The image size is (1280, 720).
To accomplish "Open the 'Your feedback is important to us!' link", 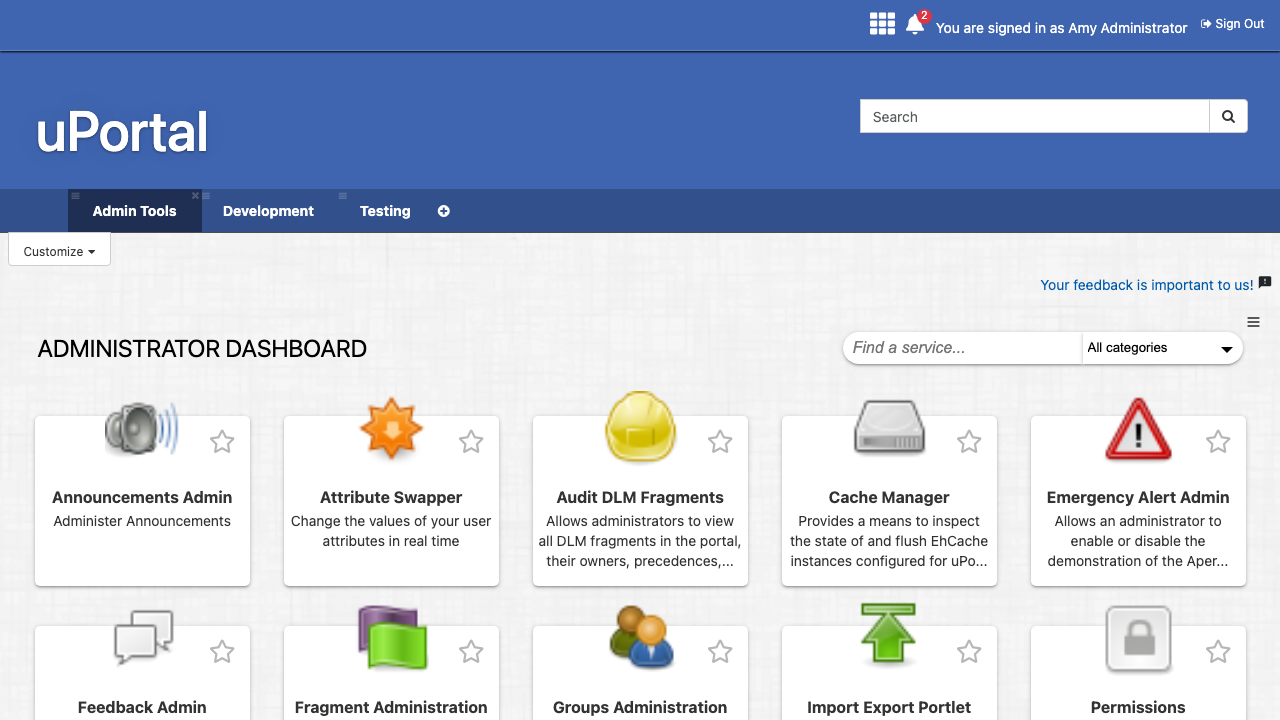I will coord(1146,285).
